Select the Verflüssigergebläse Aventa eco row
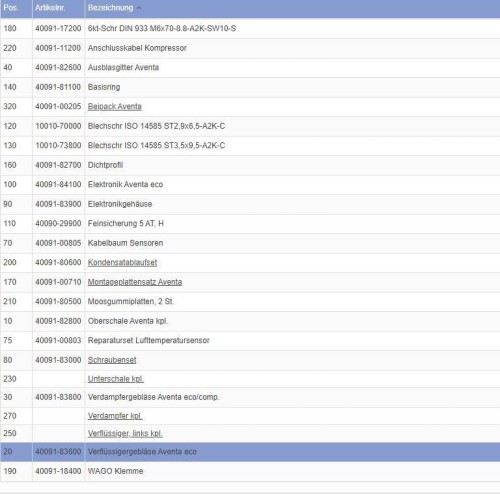500x494 pixels. (250, 452)
